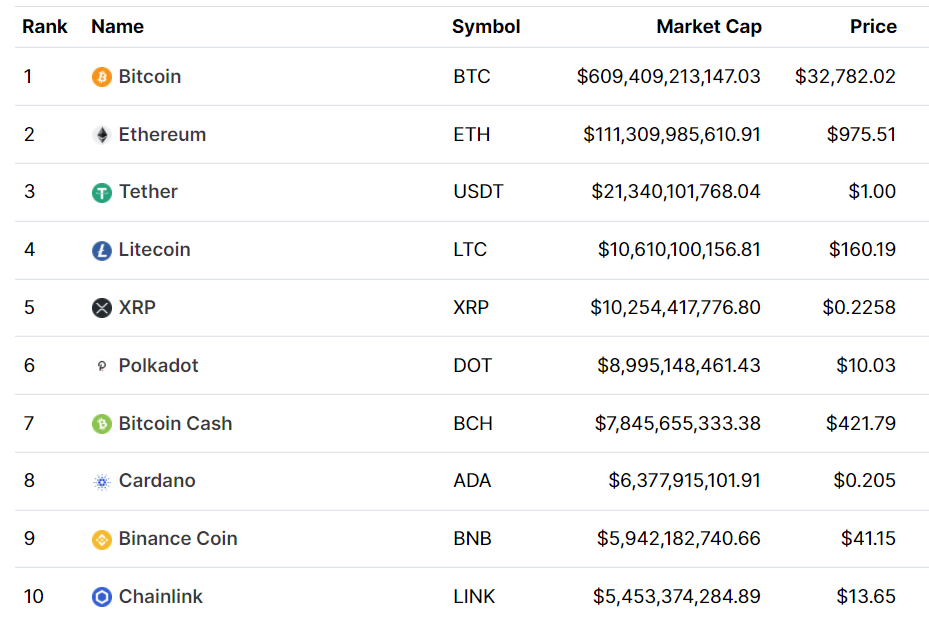Open the Ethereum name link

click(x=162, y=135)
